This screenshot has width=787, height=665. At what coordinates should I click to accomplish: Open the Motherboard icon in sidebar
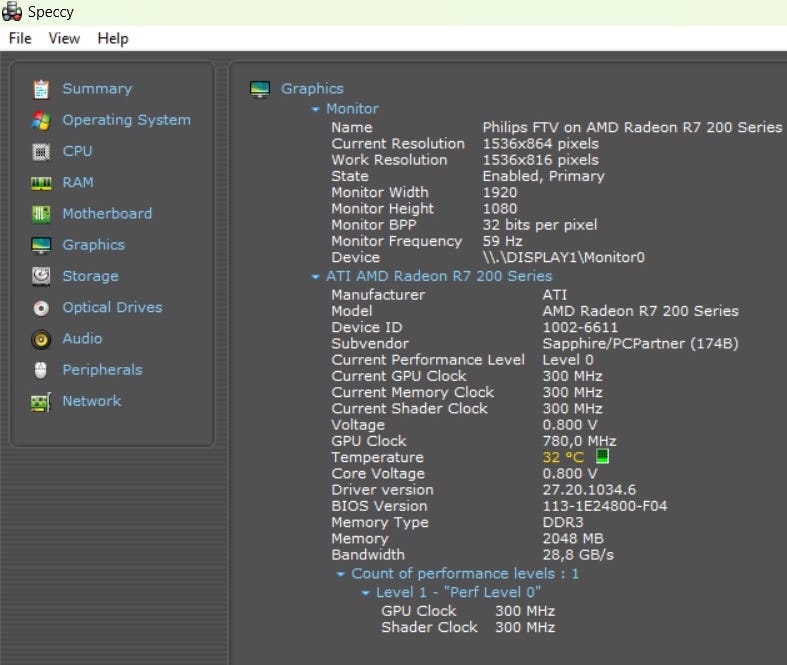tap(41, 214)
